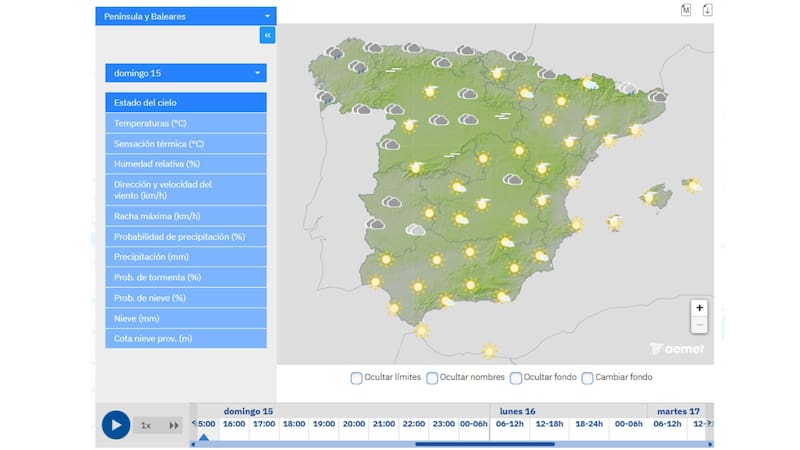Choose Cota nieve prov. (m) option
The height and width of the screenshot is (450, 800).
tap(186, 338)
